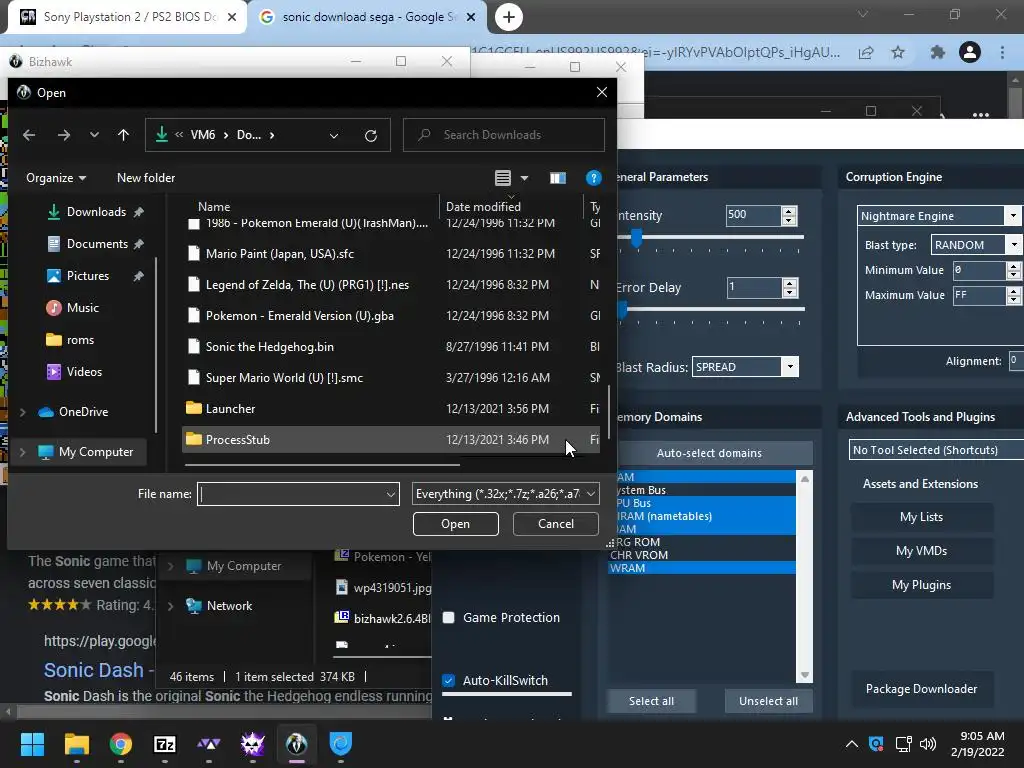
Task: Go up one folder level
Action: click(123, 135)
